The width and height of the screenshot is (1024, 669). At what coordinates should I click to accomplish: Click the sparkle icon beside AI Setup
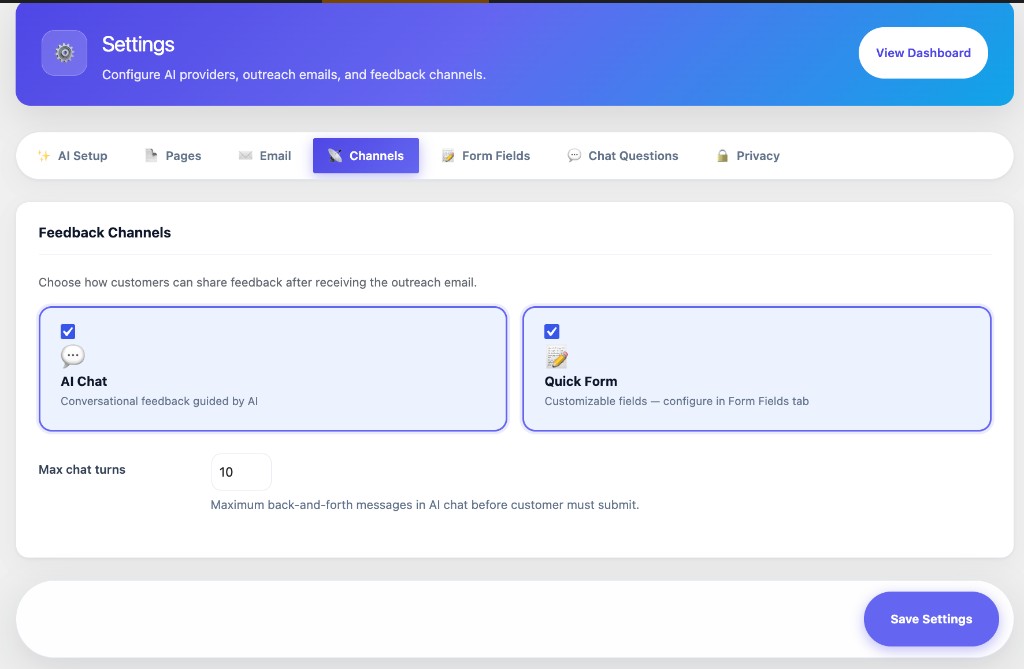(44, 155)
